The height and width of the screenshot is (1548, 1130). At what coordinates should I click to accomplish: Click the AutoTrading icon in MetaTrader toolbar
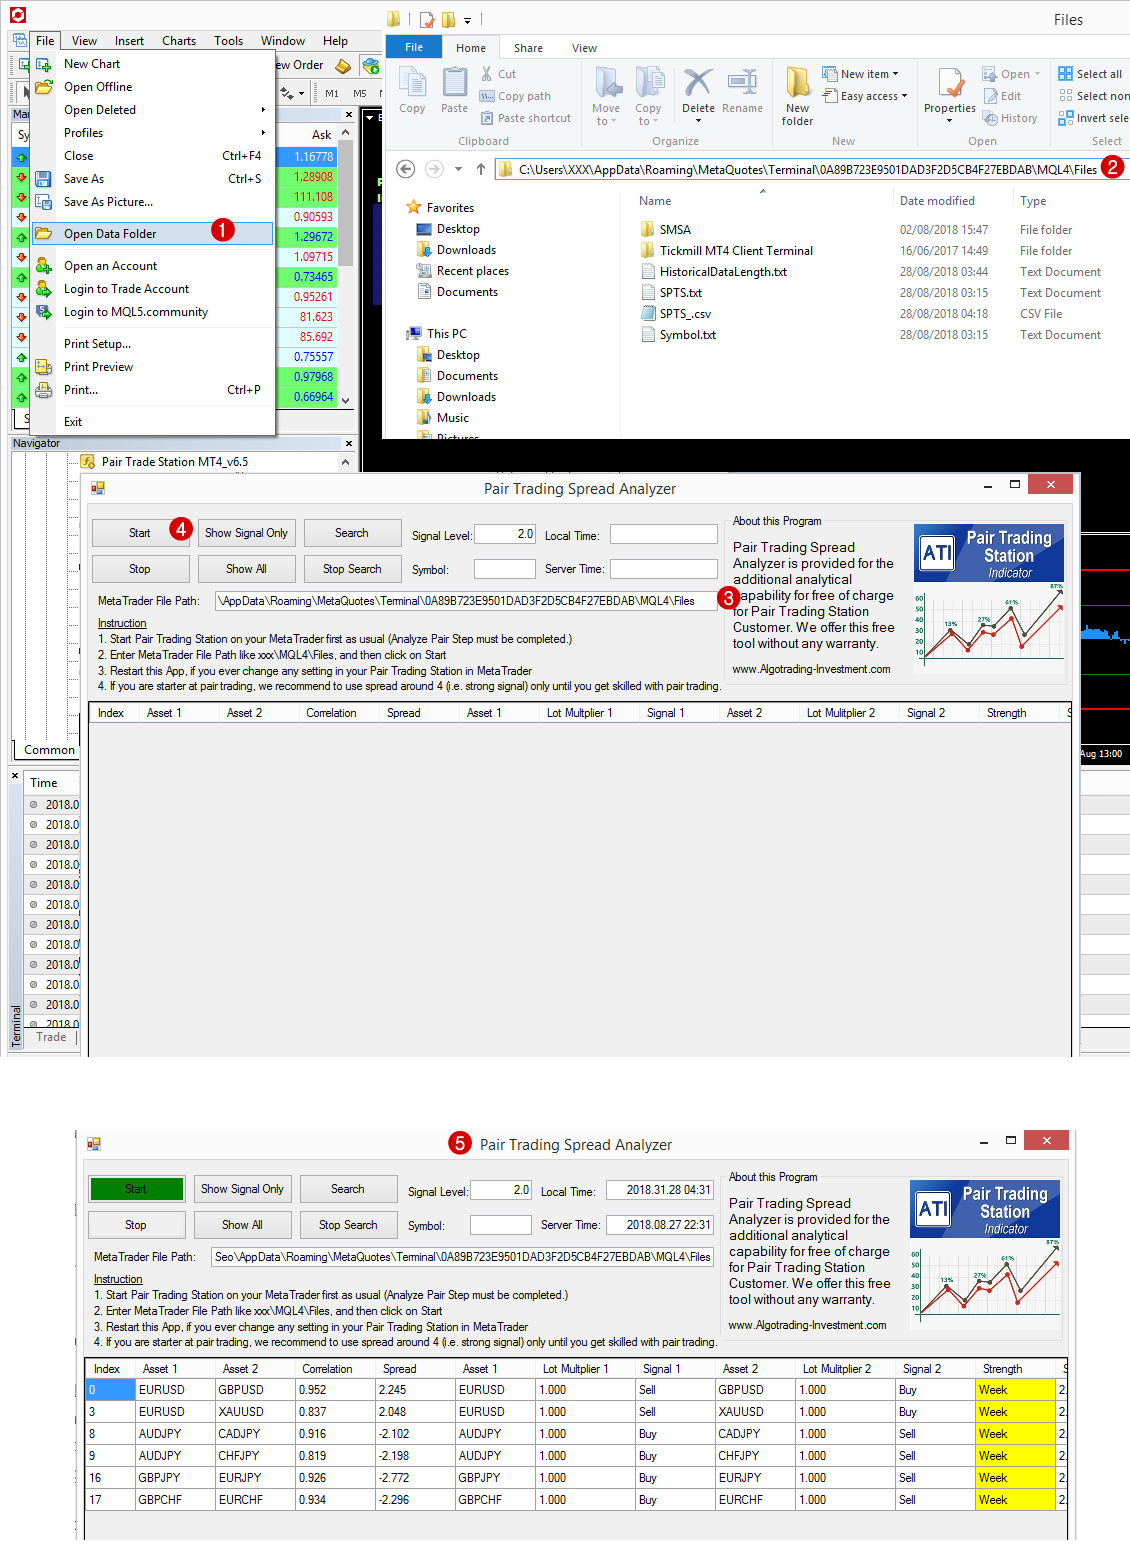[x=371, y=66]
